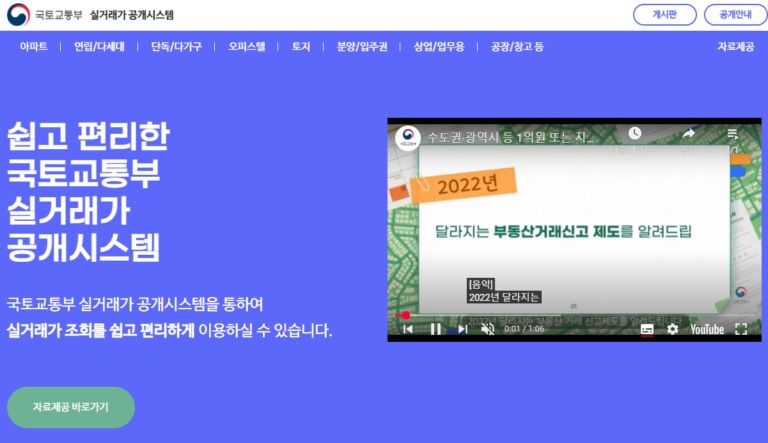Image resolution: width=768 pixels, height=443 pixels.
Task: Skip to the next video
Action: pyautogui.click(x=462, y=329)
